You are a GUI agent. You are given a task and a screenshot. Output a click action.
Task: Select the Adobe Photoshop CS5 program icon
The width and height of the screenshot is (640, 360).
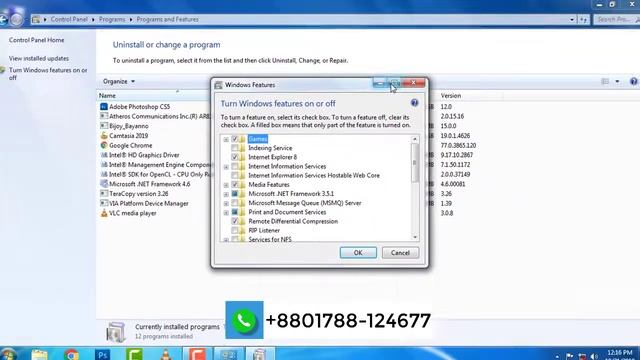[104, 107]
